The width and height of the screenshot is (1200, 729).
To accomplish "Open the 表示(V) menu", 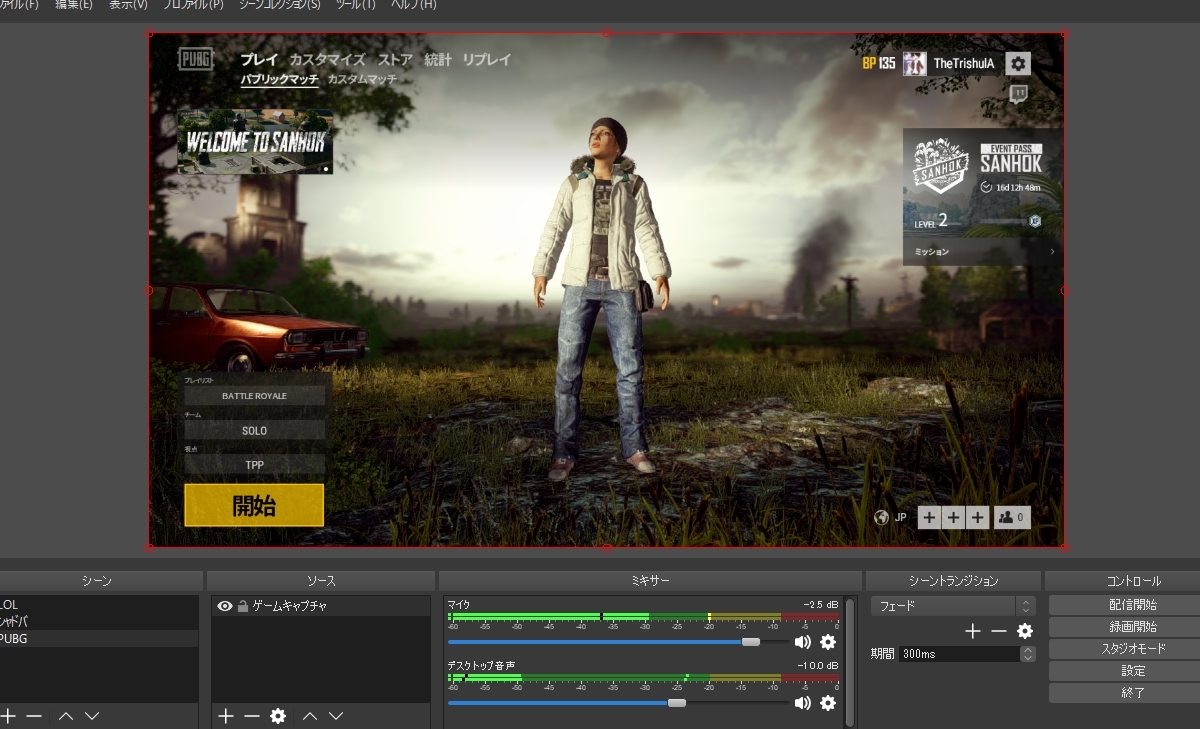I will [128, 5].
